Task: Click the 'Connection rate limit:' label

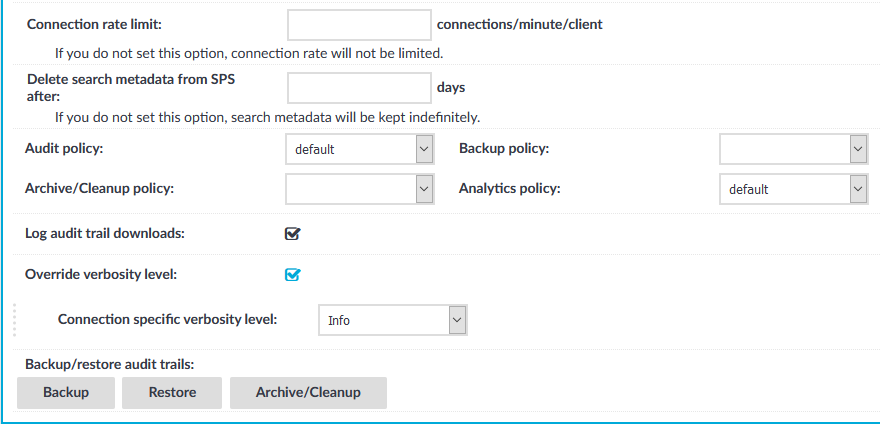Action: click(x=95, y=25)
